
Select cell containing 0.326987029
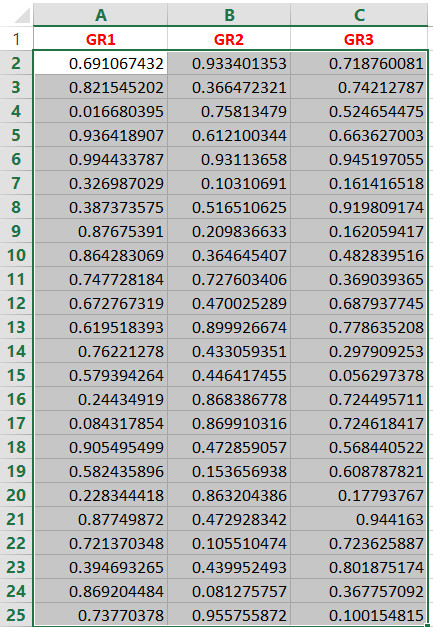pos(100,183)
